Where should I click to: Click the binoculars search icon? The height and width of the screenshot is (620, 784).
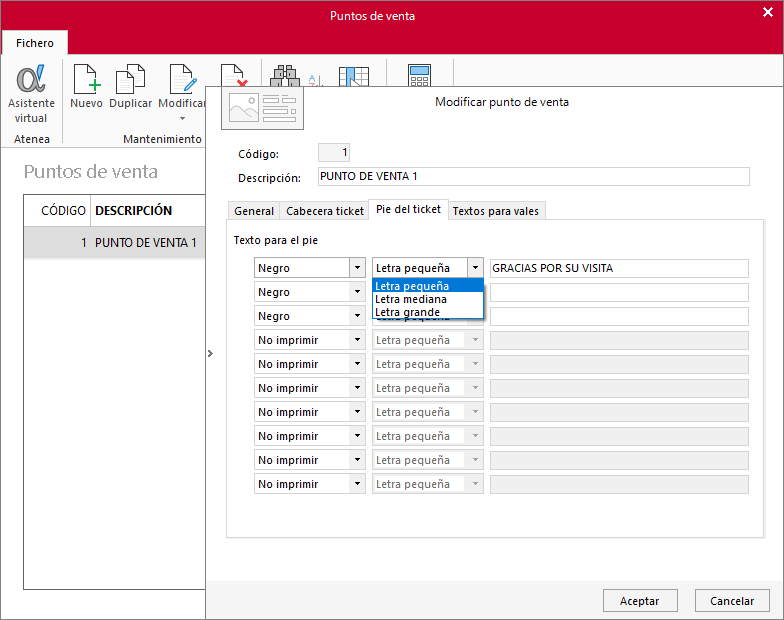(285, 76)
